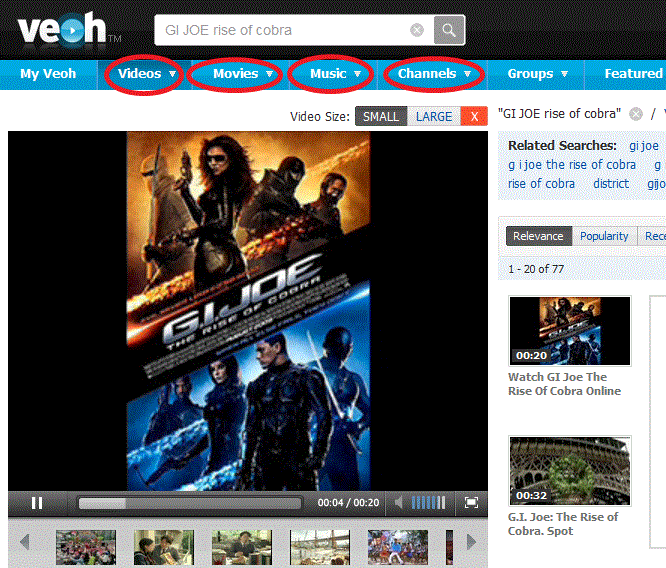The height and width of the screenshot is (568, 666).
Task: Open related search 'district'
Action: point(611,184)
